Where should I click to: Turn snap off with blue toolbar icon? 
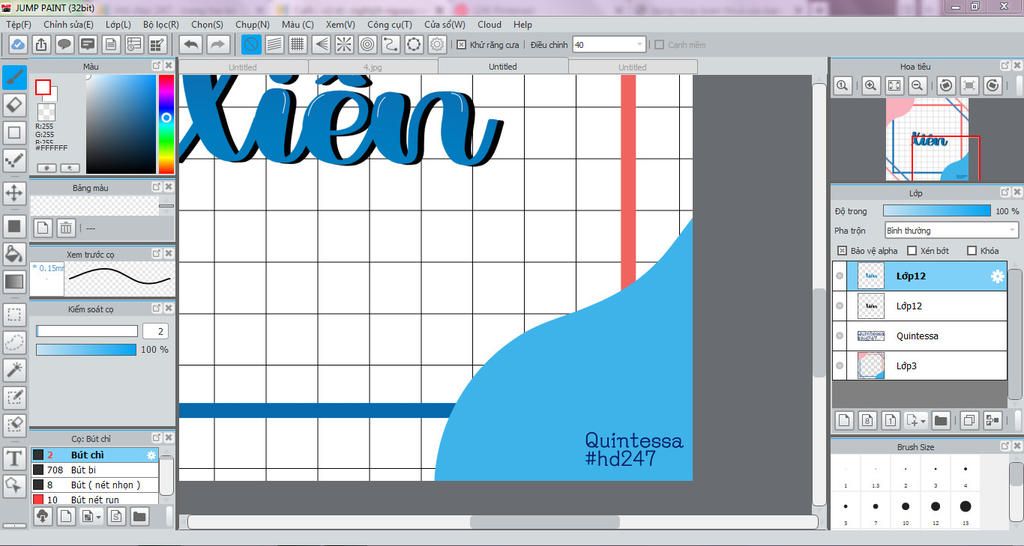[251, 44]
